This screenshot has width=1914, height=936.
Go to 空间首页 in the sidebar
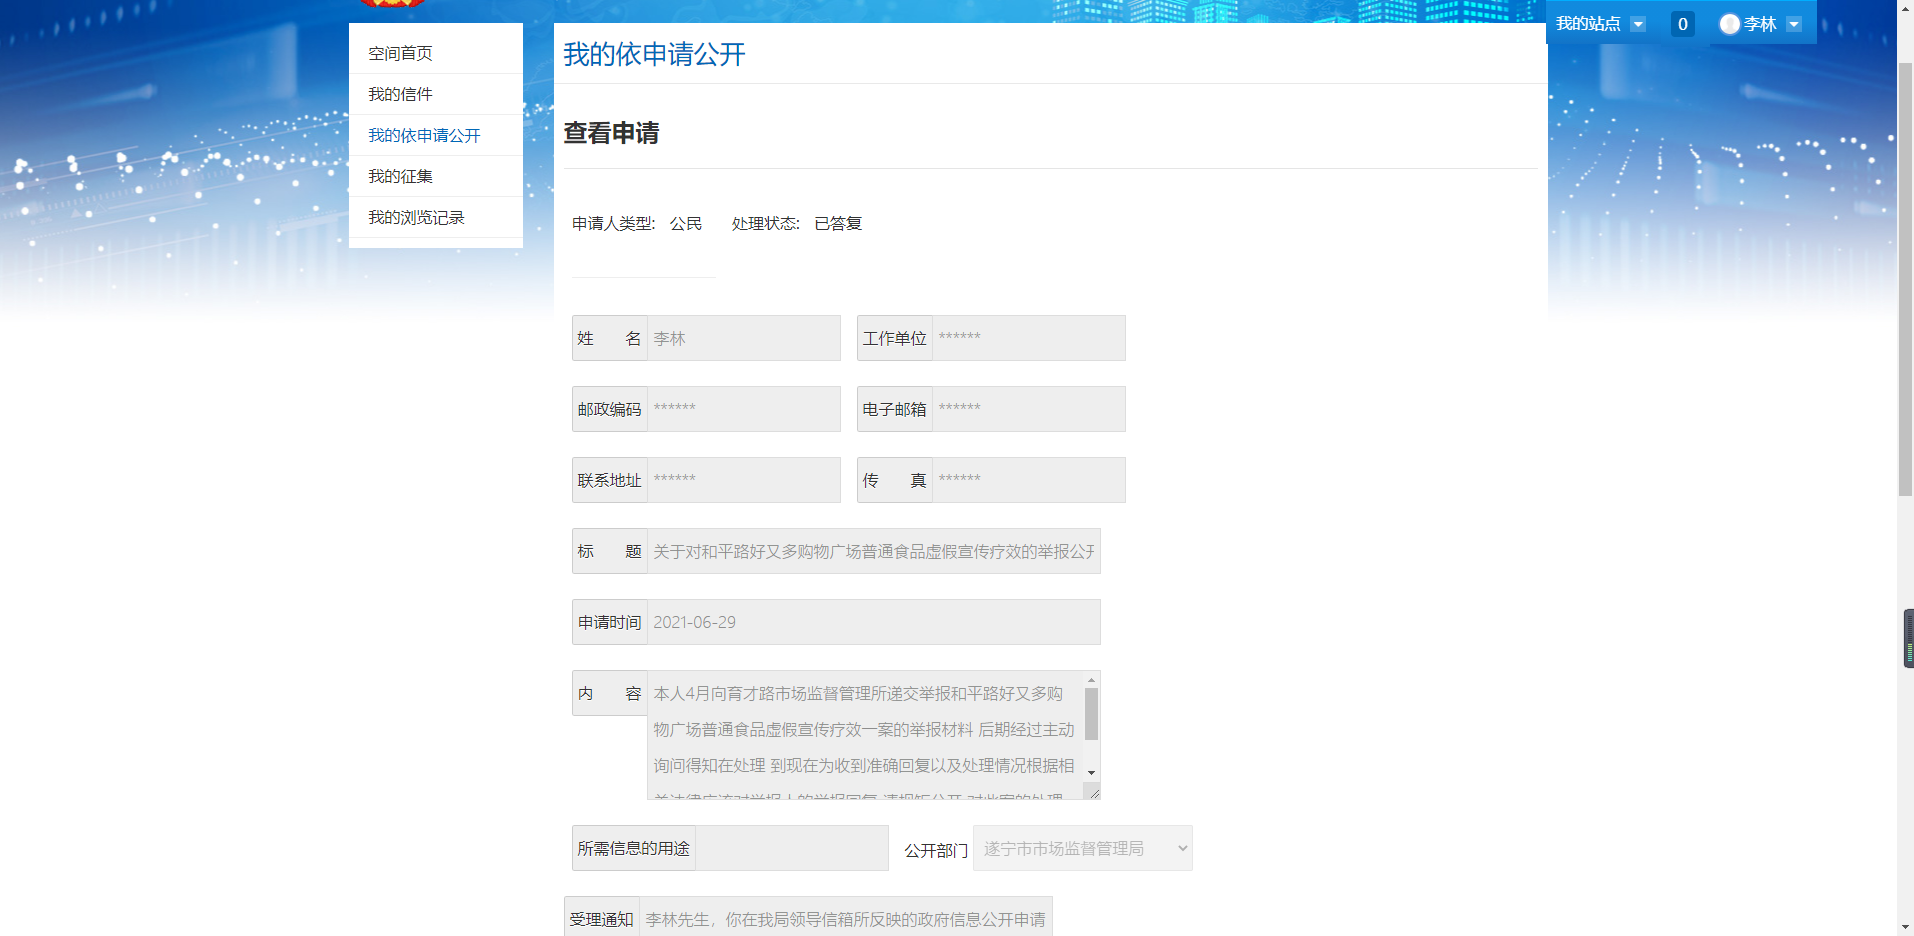click(x=400, y=53)
